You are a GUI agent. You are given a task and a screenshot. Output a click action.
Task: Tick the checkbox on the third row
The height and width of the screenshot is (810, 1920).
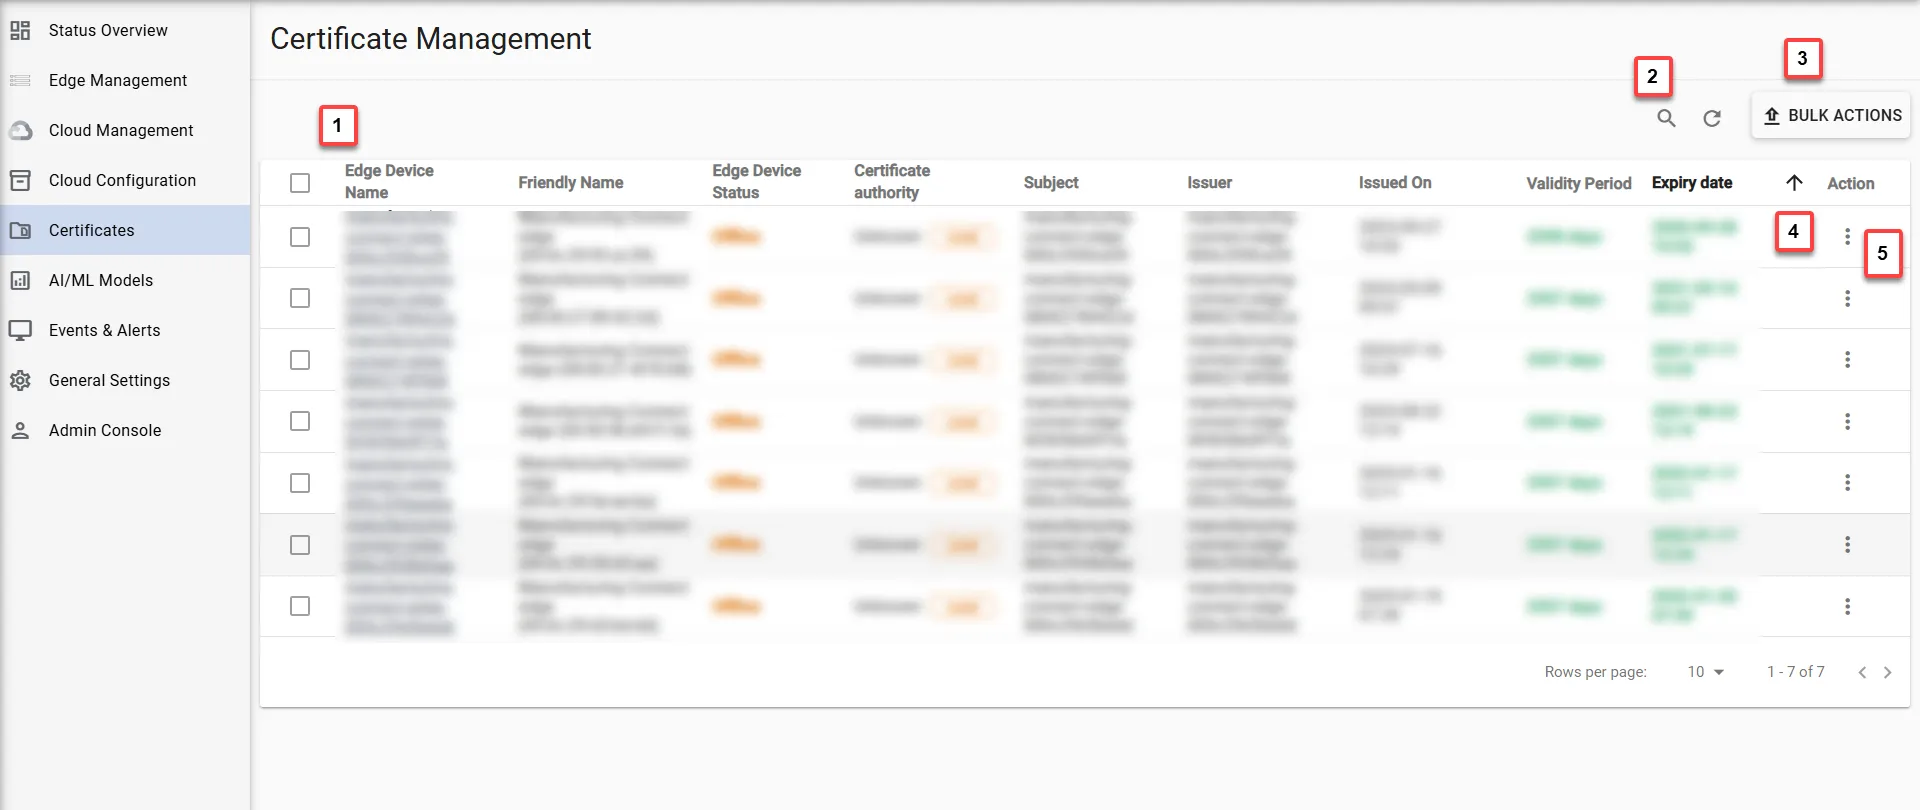(300, 360)
